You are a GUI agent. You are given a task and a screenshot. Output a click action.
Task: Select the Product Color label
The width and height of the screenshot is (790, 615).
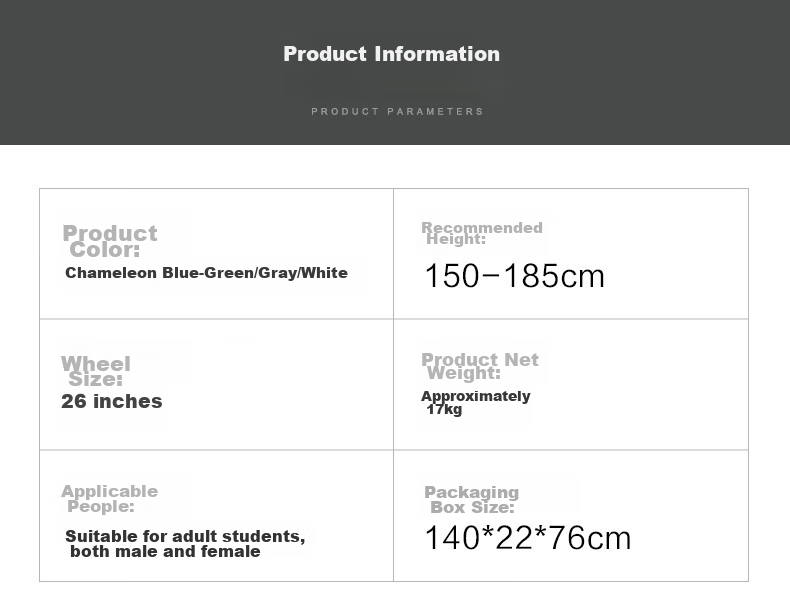110,241
